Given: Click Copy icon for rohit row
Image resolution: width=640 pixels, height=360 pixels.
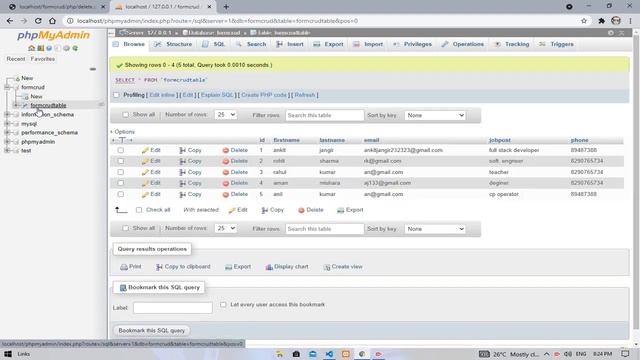Looking at the screenshot, I should click(x=182, y=161).
